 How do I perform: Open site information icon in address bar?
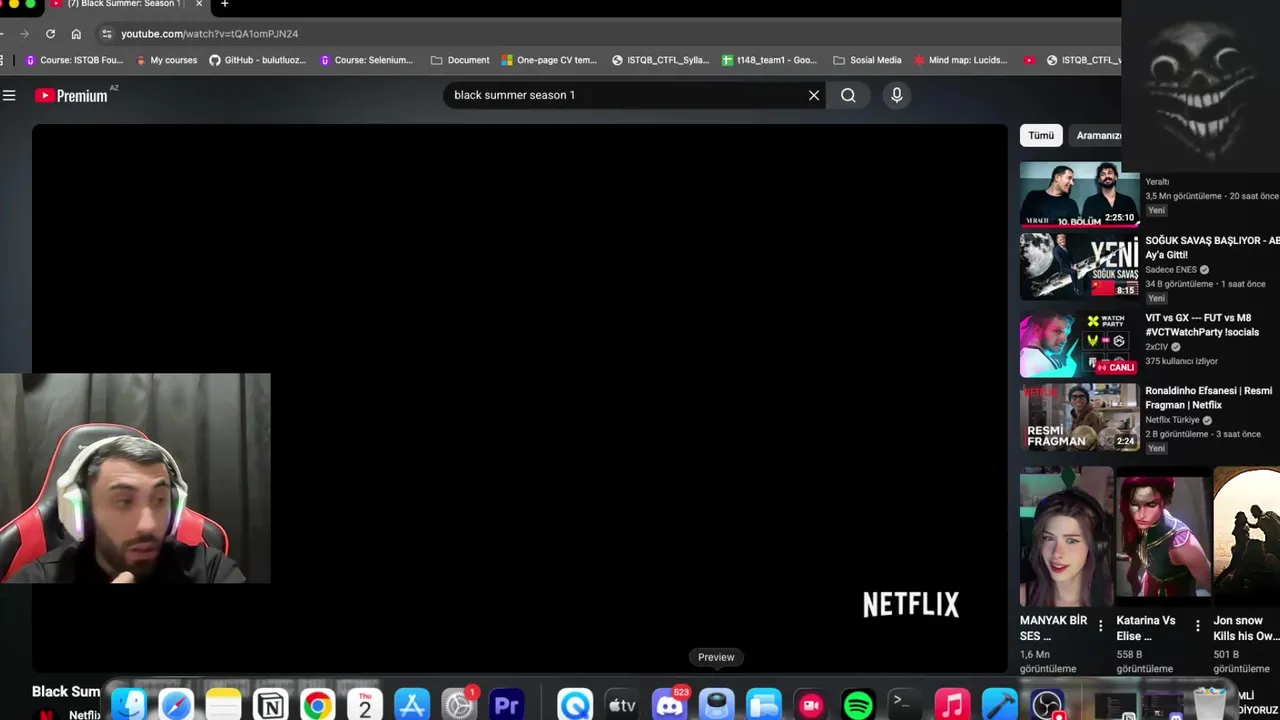click(107, 33)
